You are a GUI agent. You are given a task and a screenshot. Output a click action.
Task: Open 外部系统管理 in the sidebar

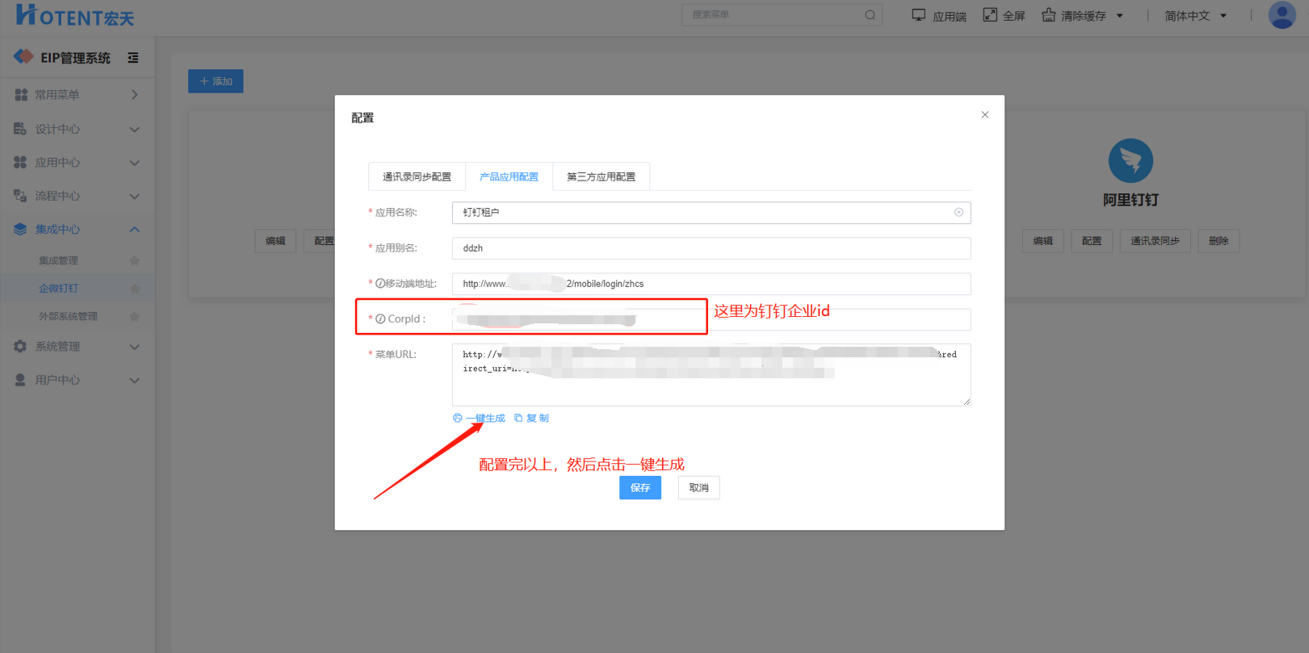coord(68,317)
